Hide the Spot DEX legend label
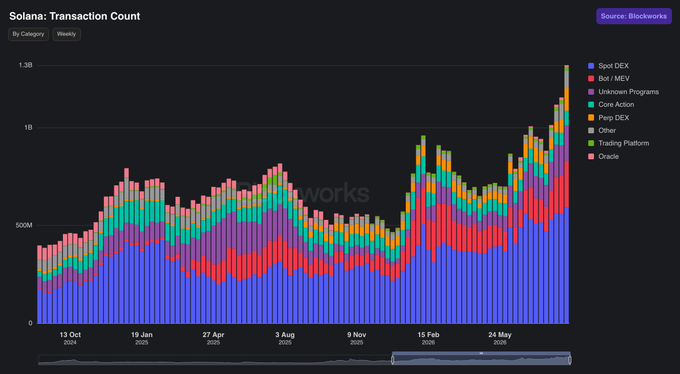This screenshot has width=680, height=374. pos(613,66)
